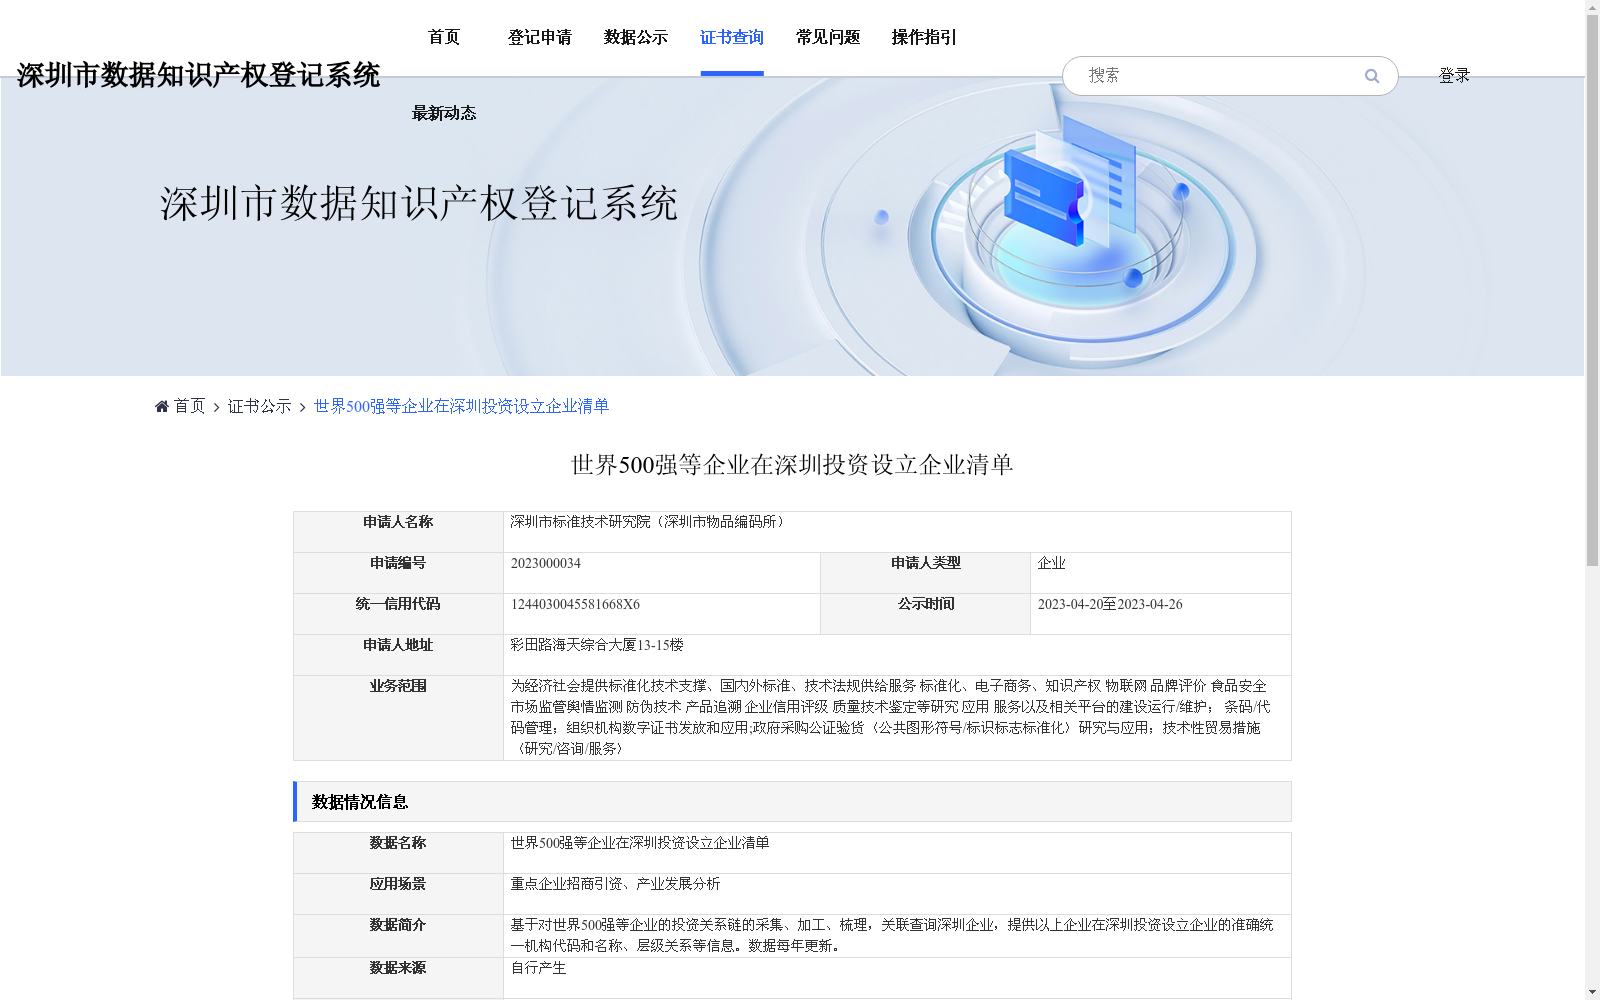Open 最新动态 menu item

pyautogui.click(x=444, y=113)
